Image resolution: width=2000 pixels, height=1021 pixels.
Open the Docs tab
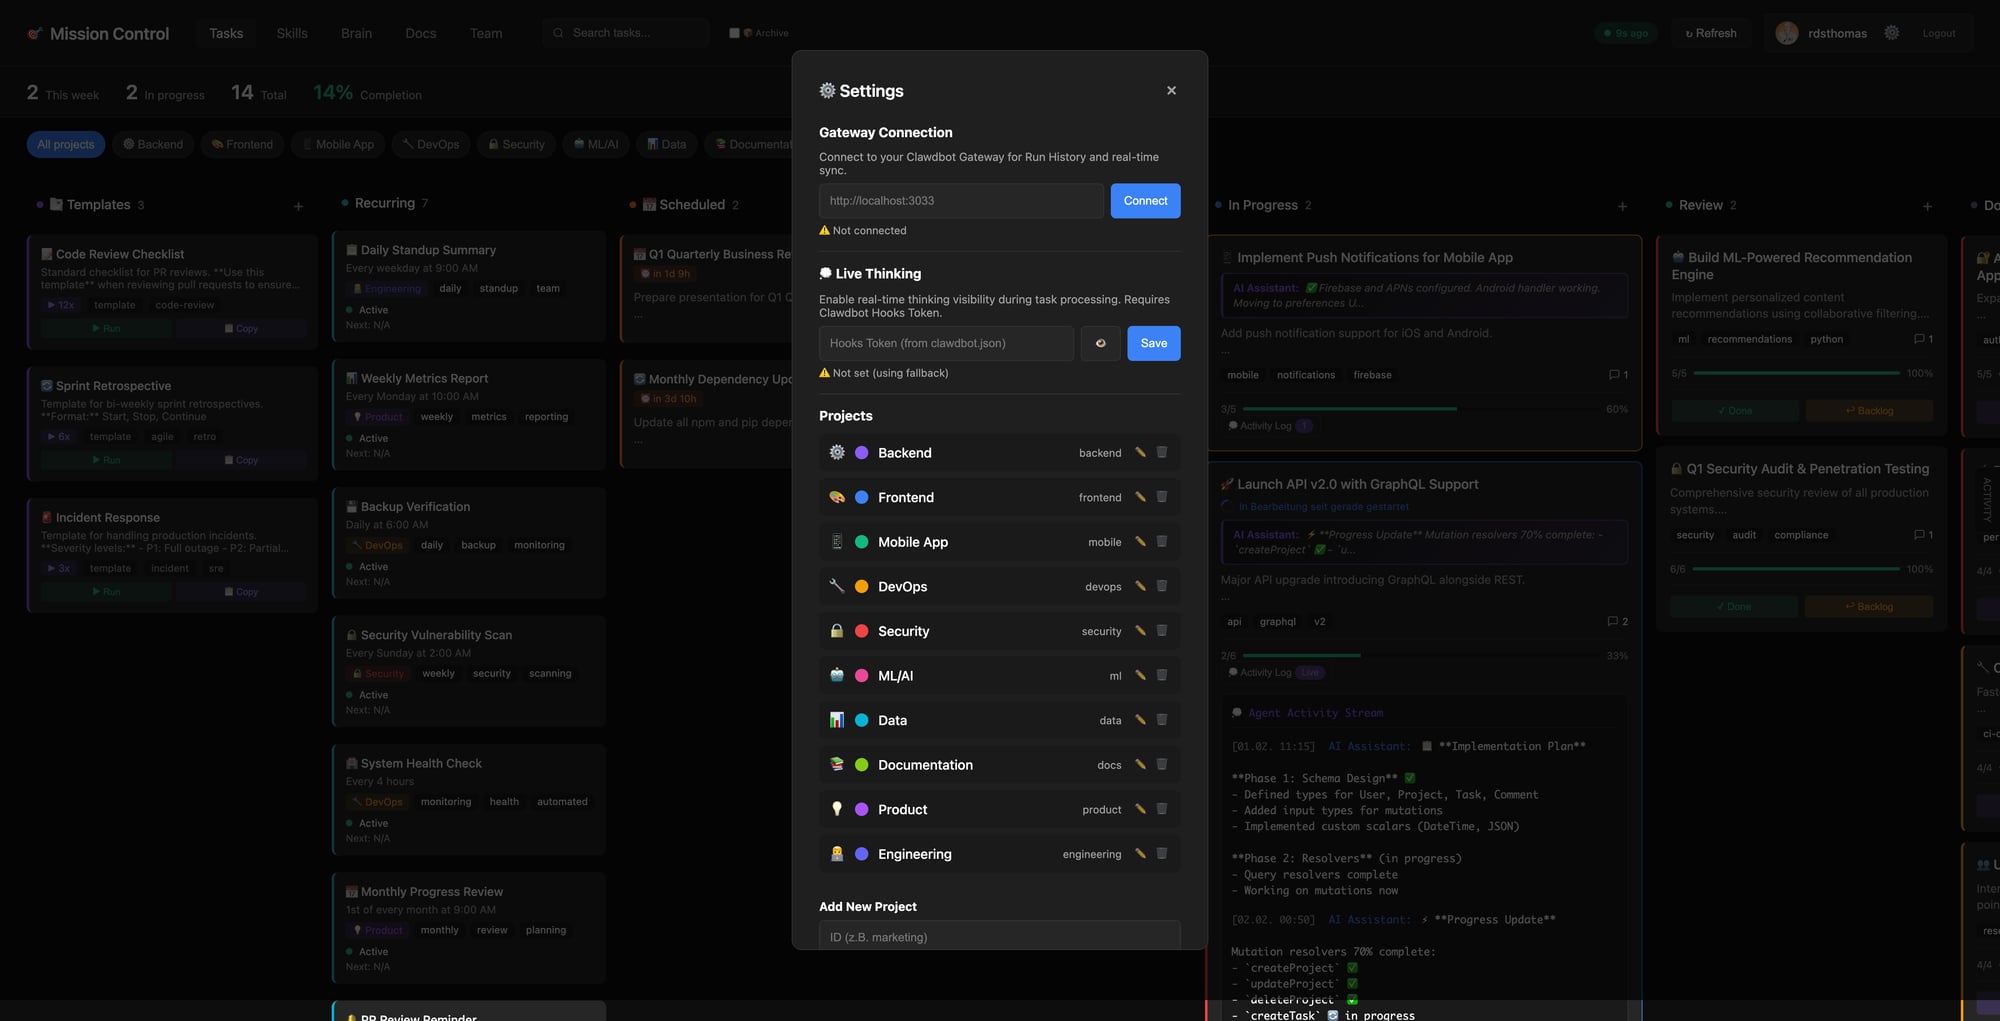[x=421, y=33]
